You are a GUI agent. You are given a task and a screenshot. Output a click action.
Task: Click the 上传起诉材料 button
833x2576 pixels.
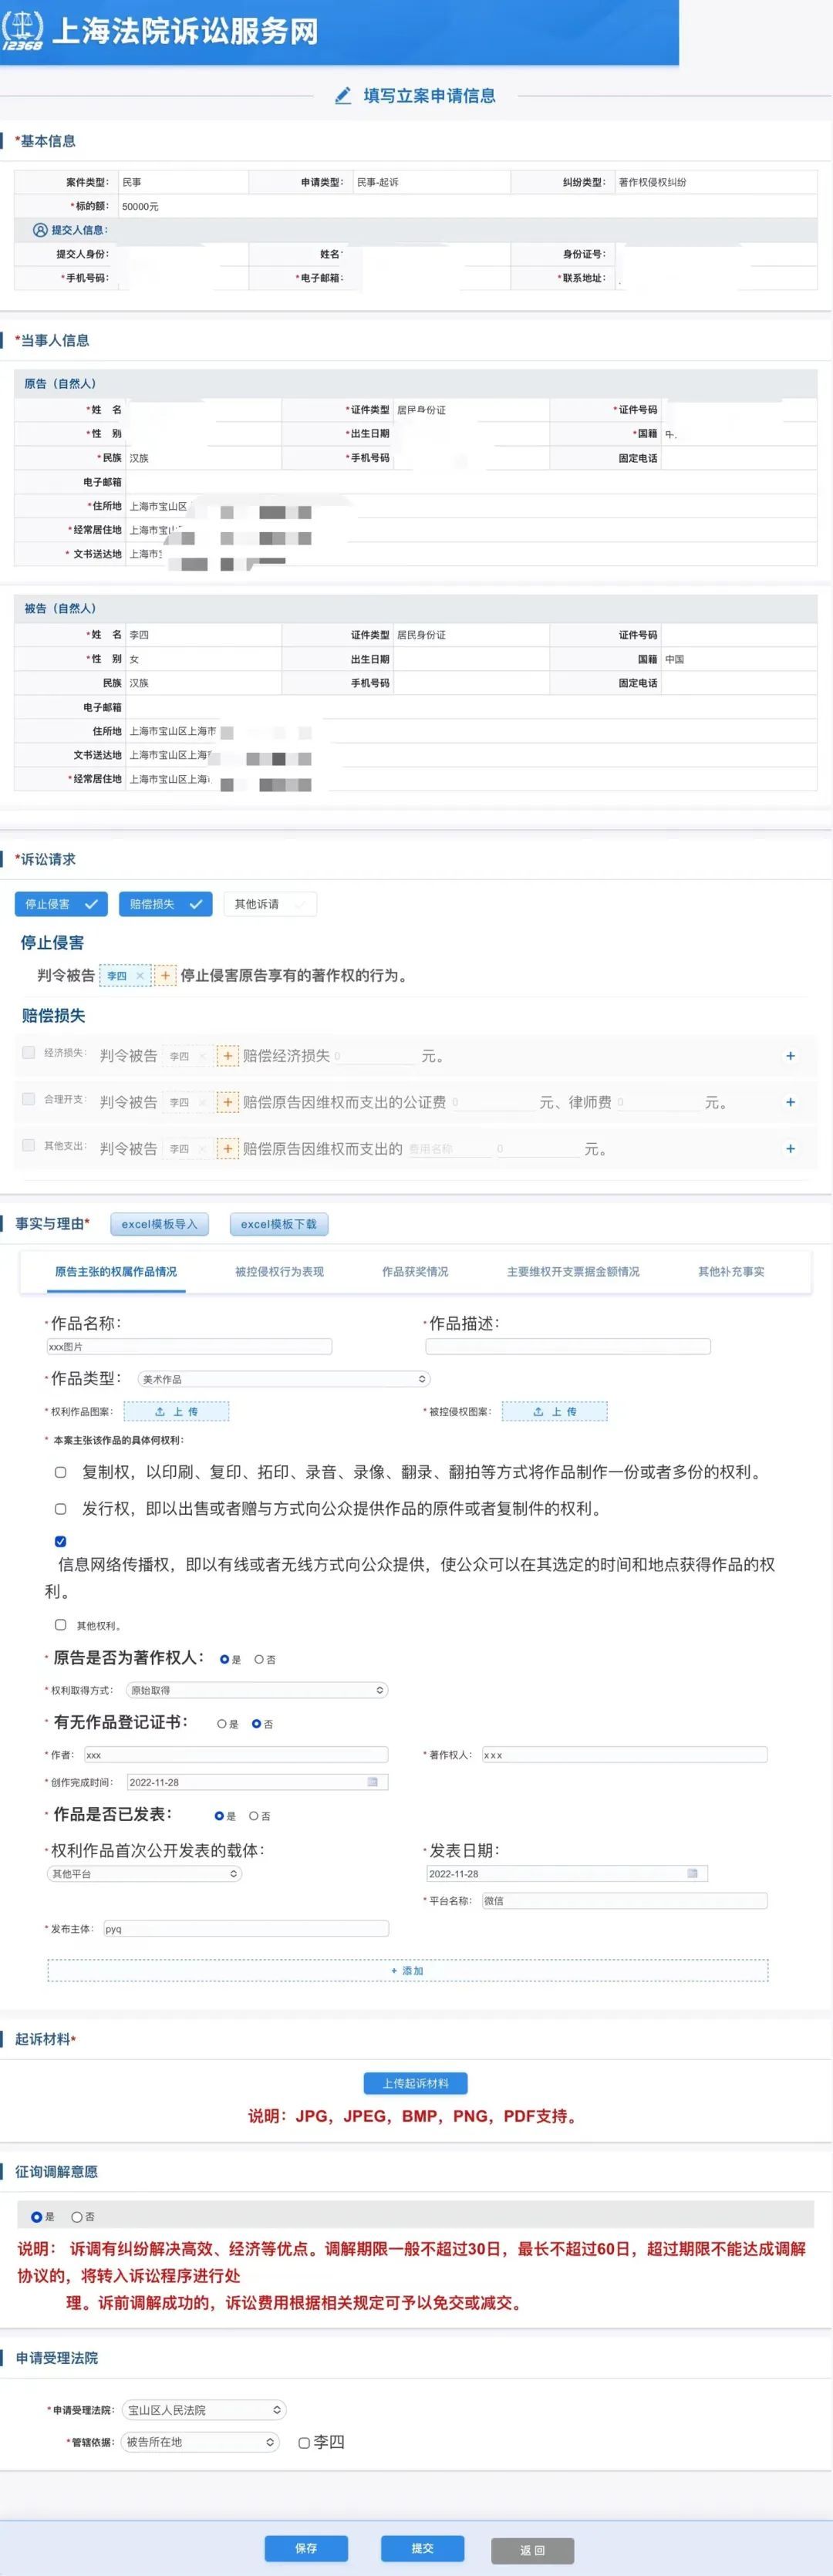pyautogui.click(x=415, y=2083)
